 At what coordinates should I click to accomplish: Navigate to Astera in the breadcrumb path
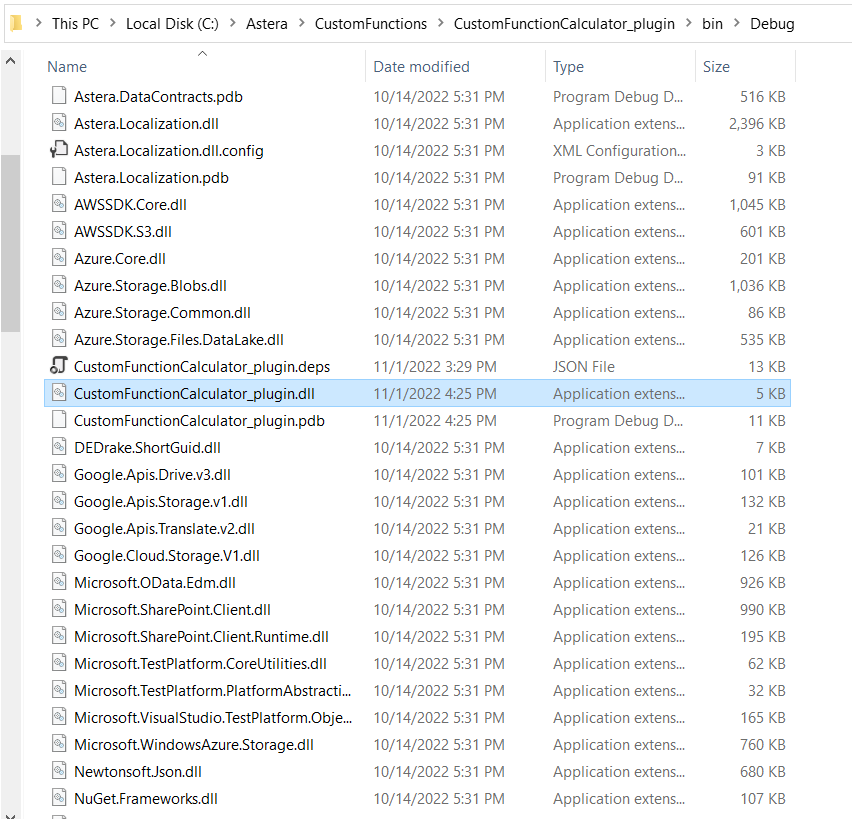click(266, 23)
